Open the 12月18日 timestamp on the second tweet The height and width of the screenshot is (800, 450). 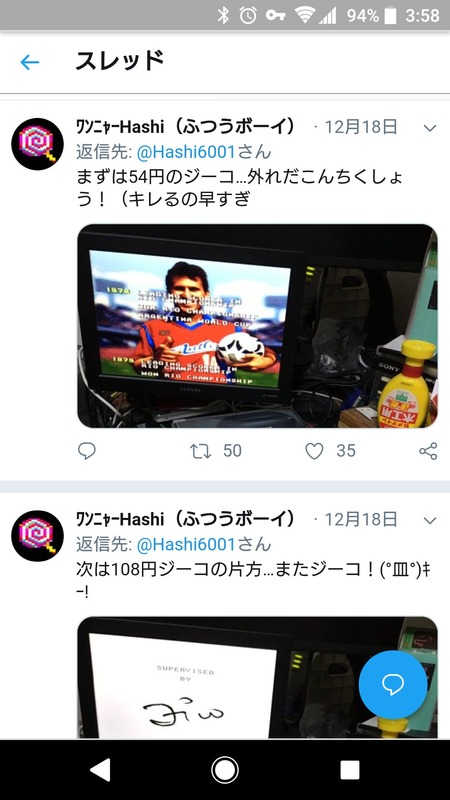pos(361,520)
